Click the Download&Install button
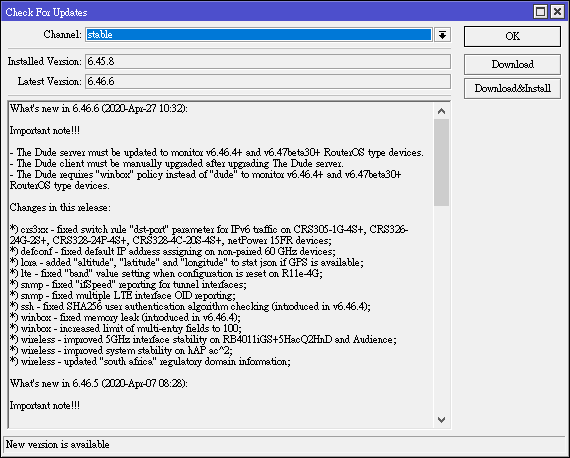 (512, 88)
